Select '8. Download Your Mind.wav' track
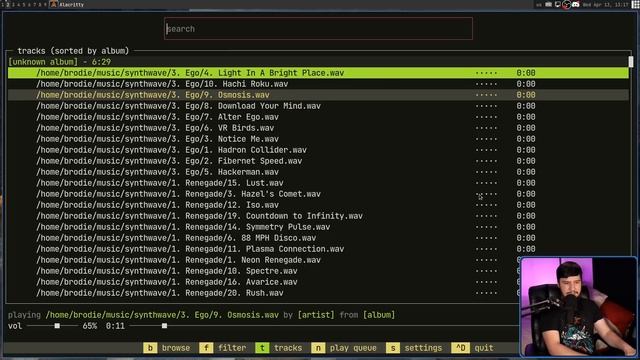Screen dimensions: 640x360 [318, 106]
